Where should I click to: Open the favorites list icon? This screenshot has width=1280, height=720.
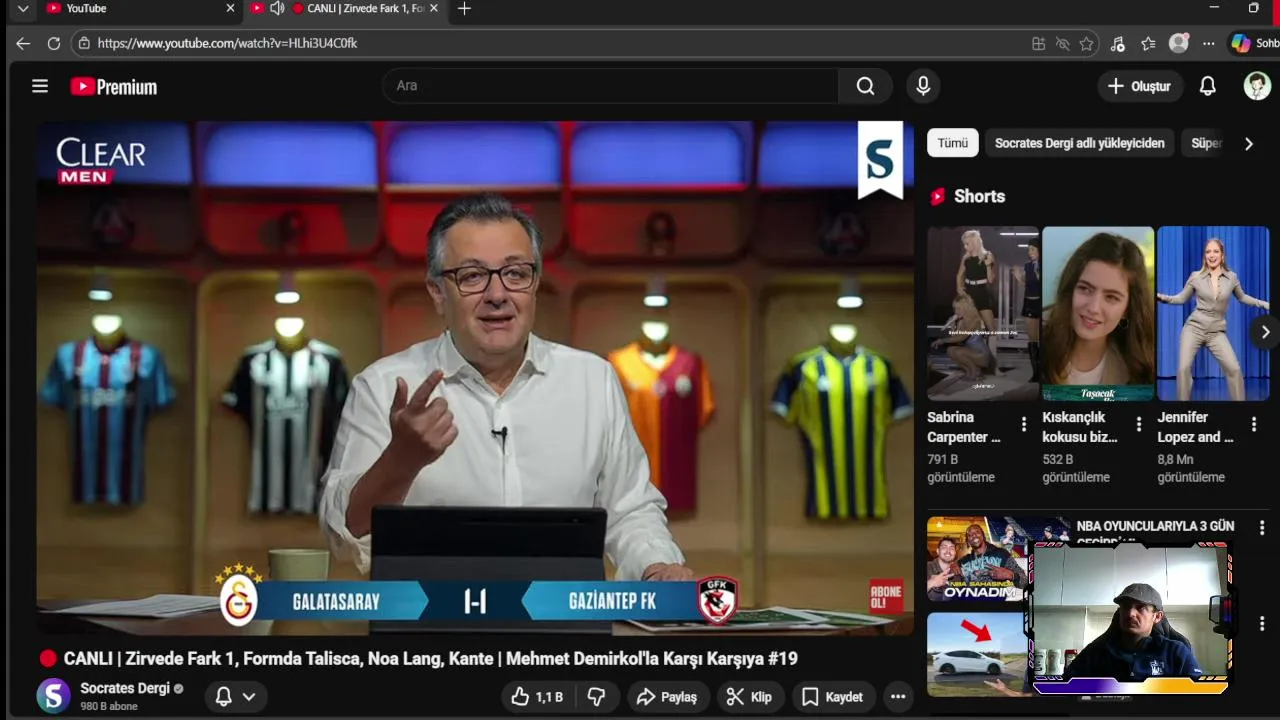click(1148, 43)
